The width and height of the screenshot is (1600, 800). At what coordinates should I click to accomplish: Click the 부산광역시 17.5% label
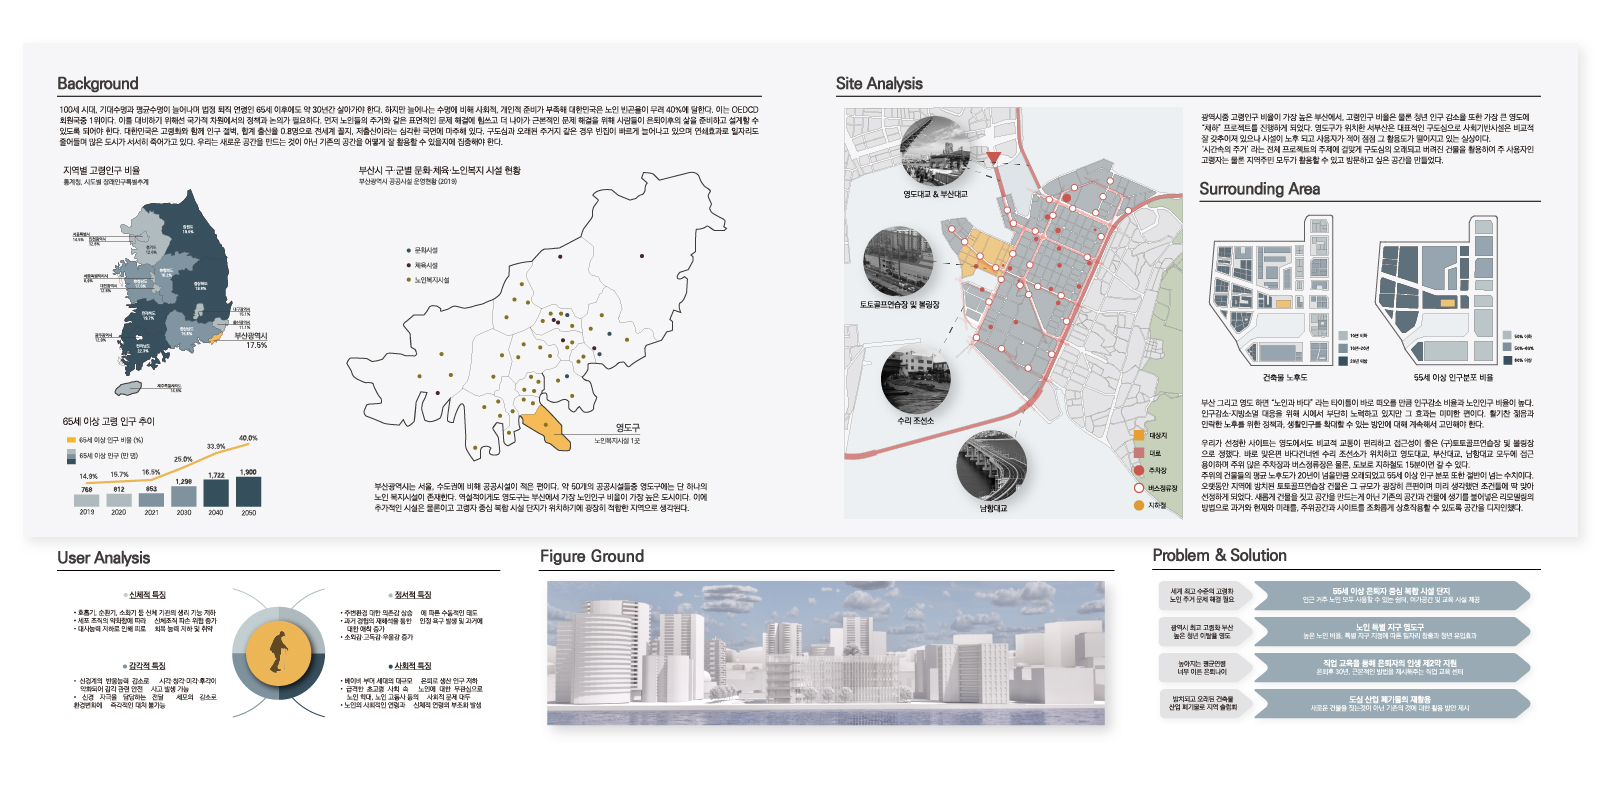click(x=251, y=341)
